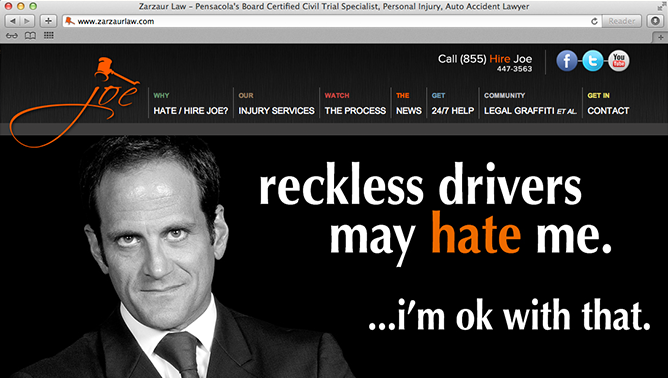Screen dimensions: 668x378
Task: Reload page using the refresh icon
Action: point(594,21)
